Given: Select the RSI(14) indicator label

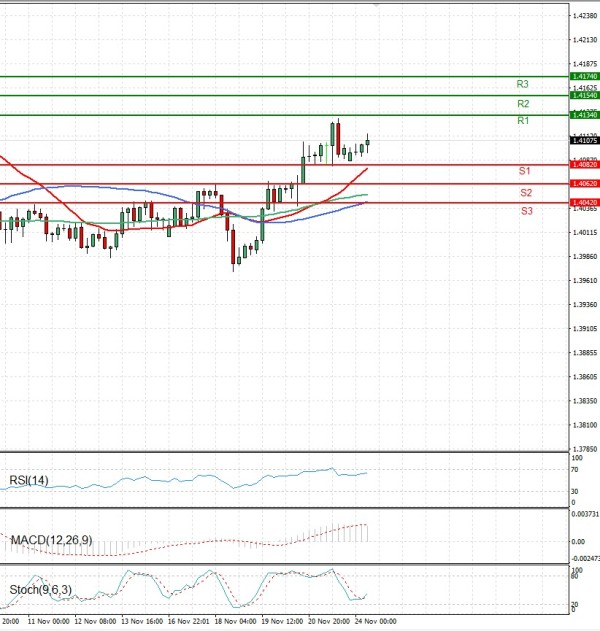Looking at the screenshot, I should pyautogui.click(x=30, y=481).
